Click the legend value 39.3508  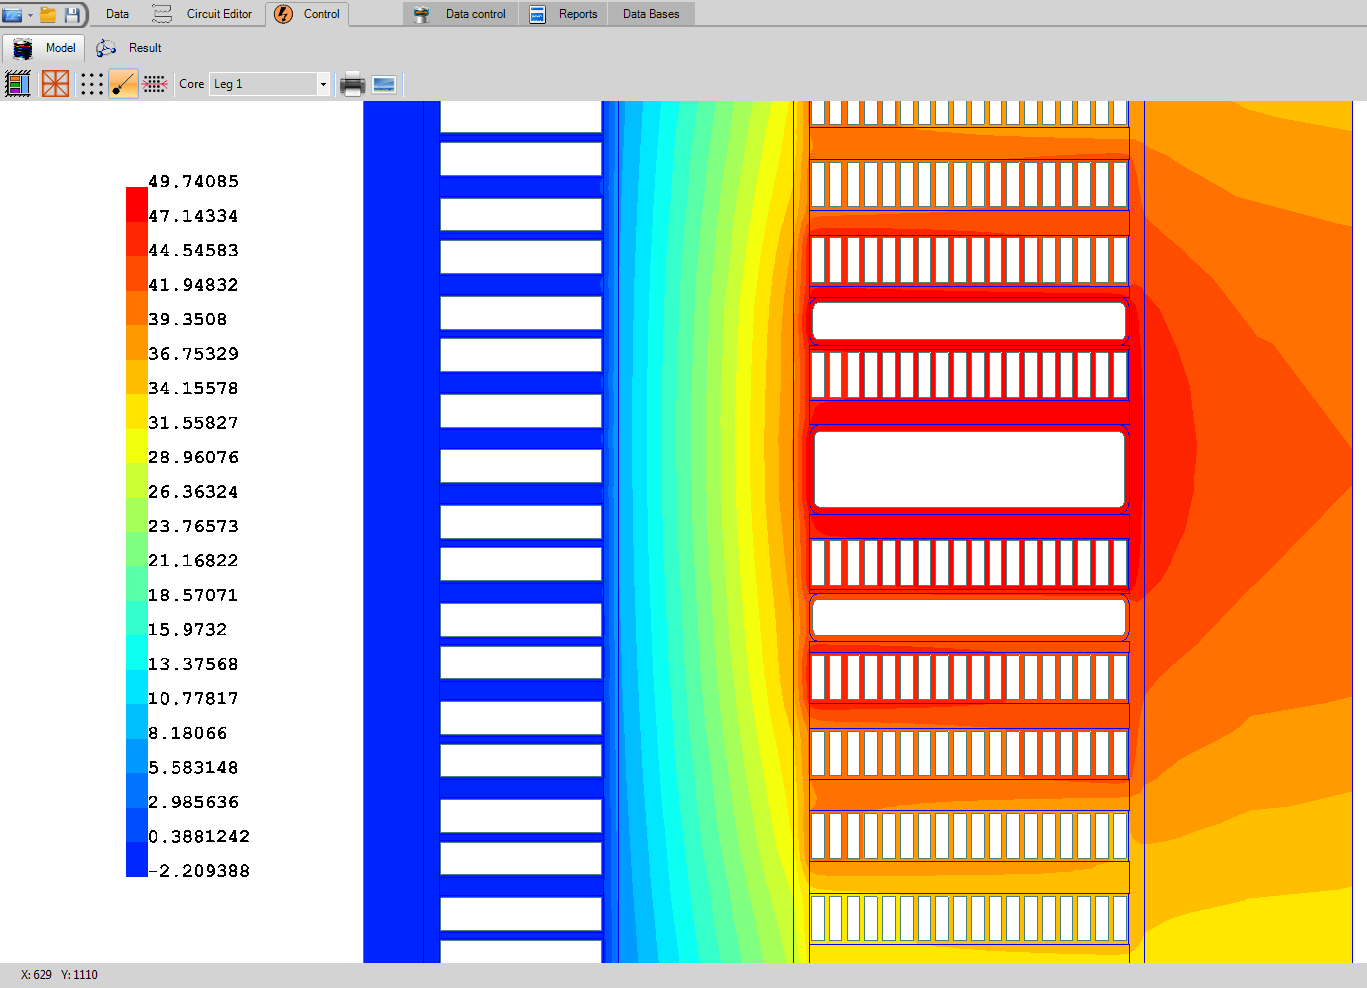click(188, 319)
